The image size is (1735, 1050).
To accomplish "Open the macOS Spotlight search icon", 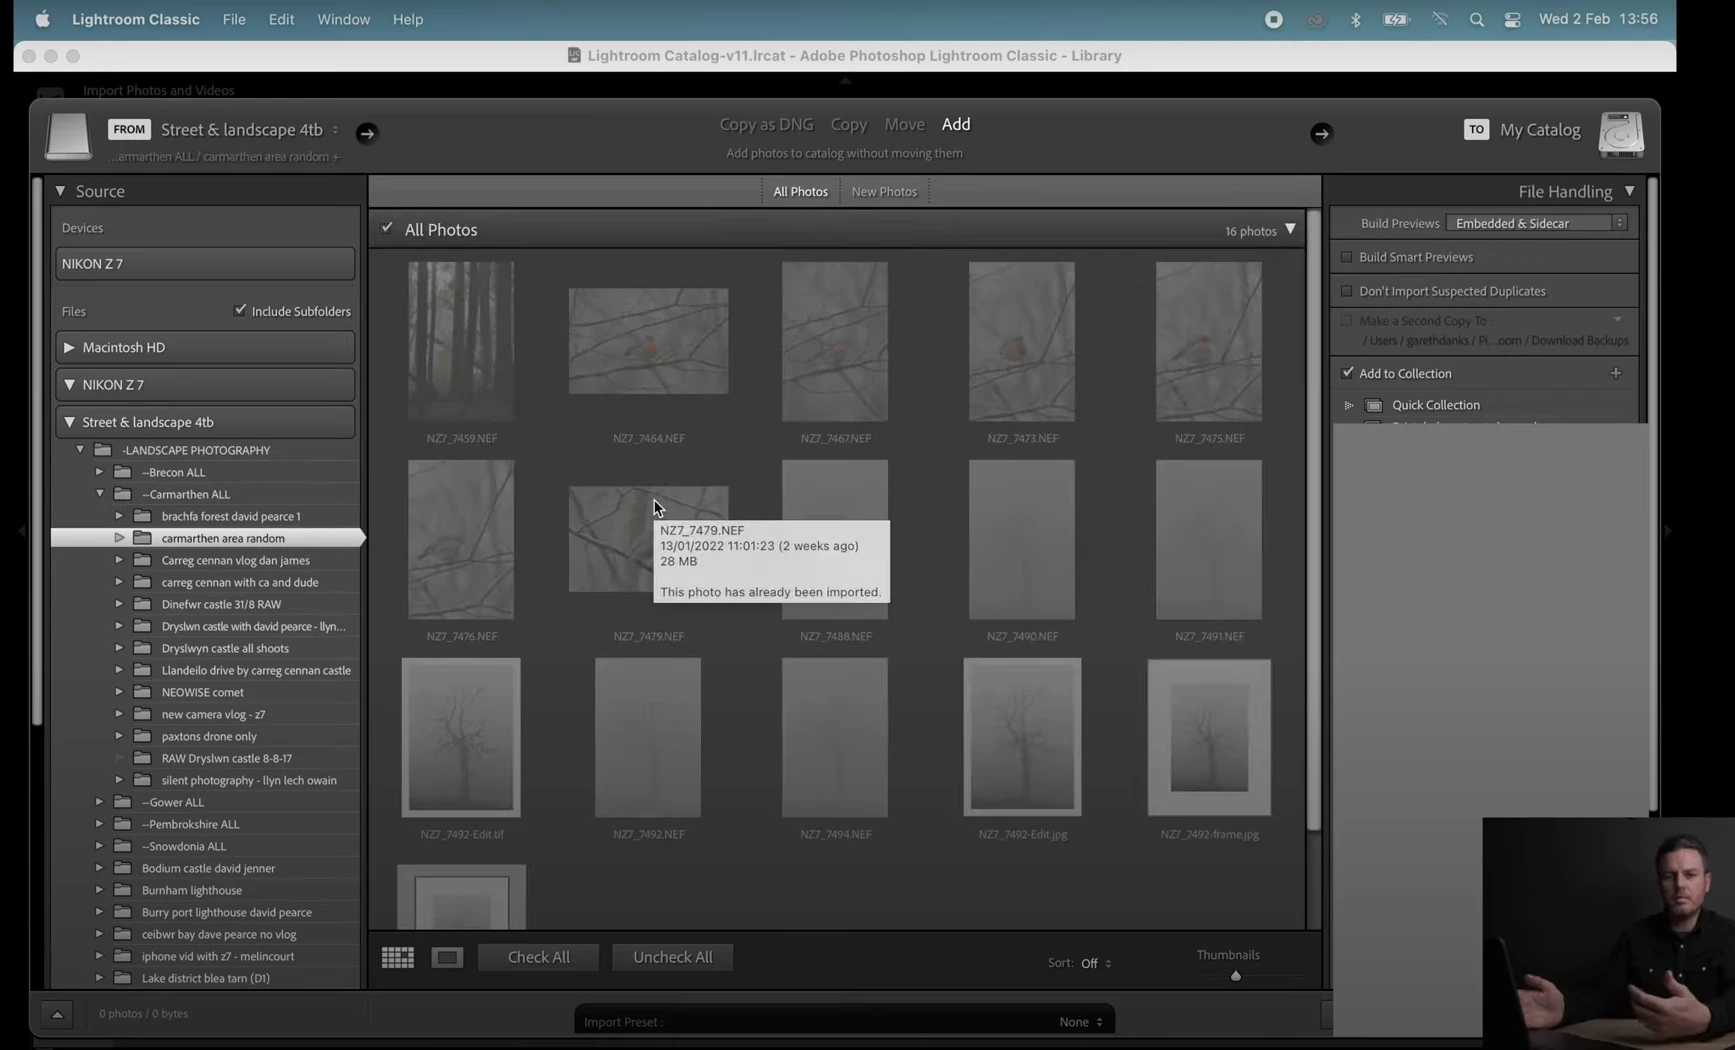I will coord(1476,19).
